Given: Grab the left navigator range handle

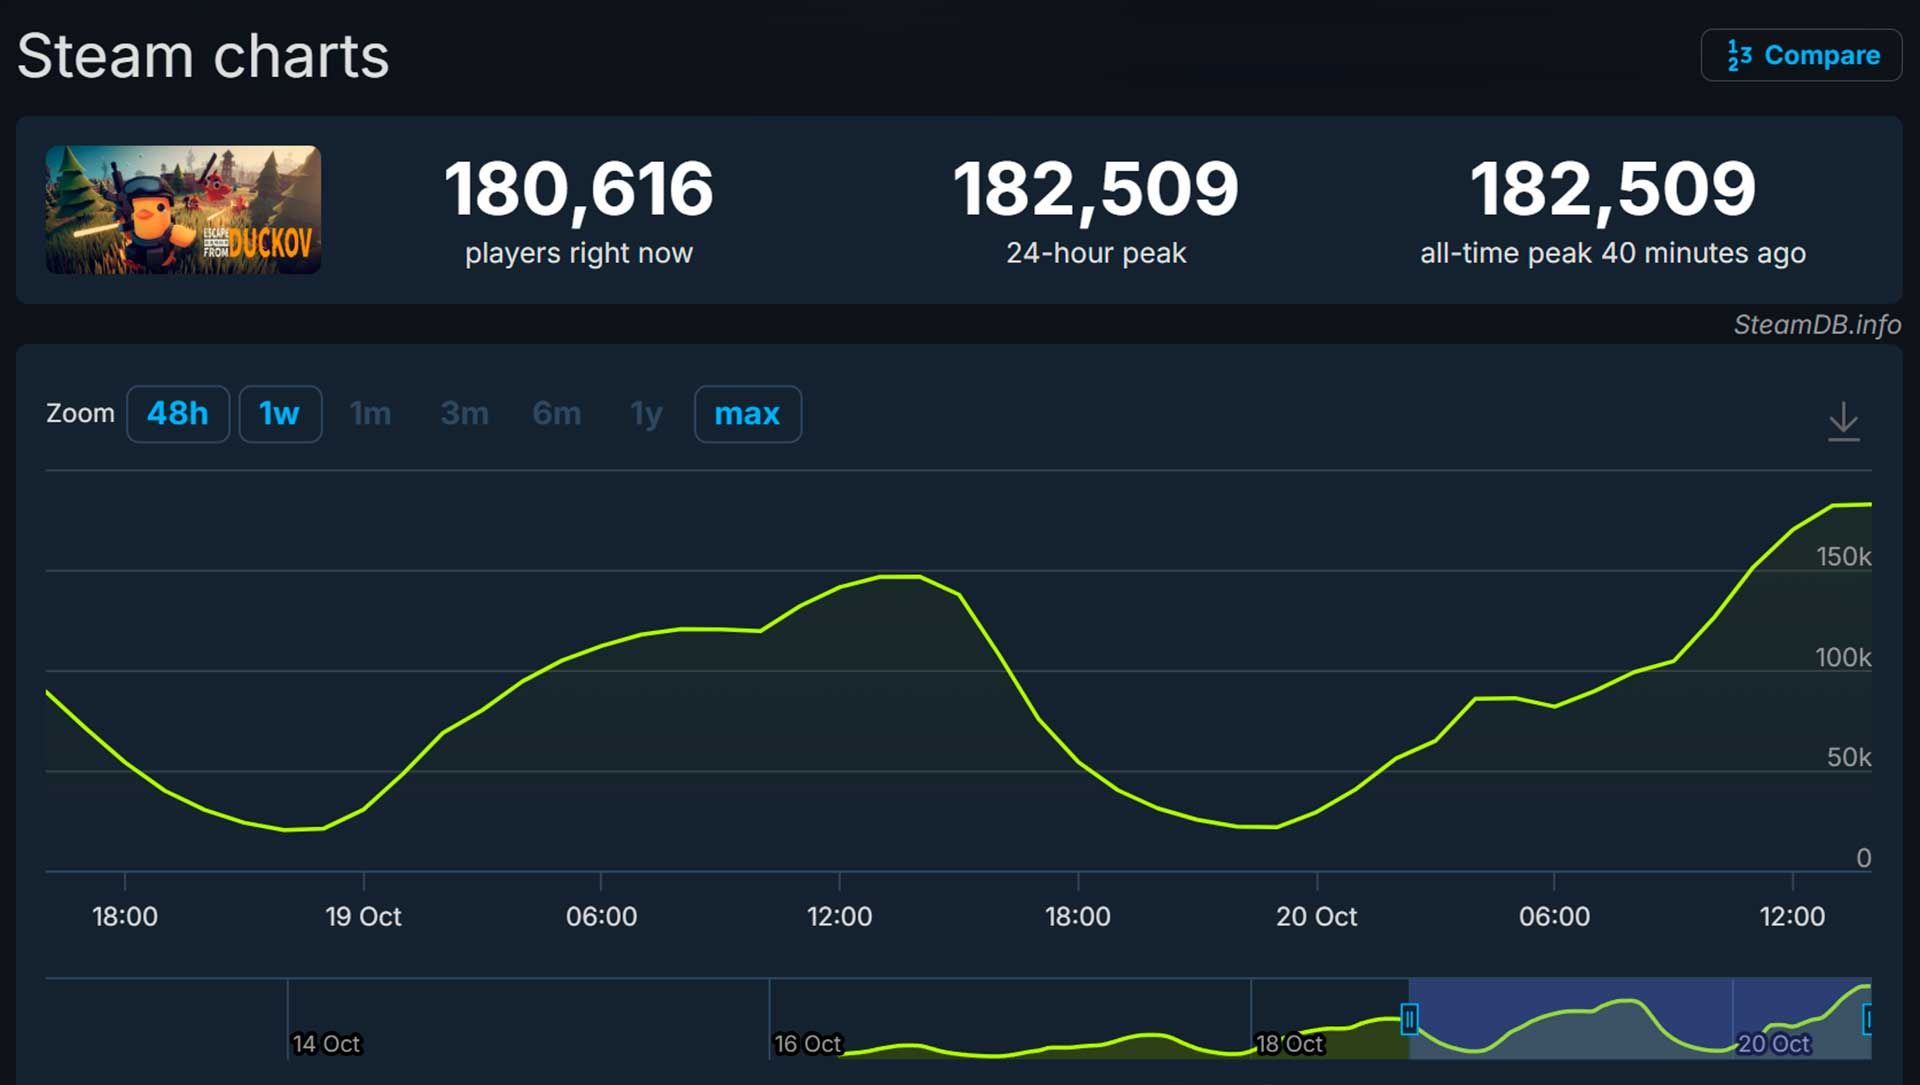Looking at the screenshot, I should [x=1409, y=1019].
